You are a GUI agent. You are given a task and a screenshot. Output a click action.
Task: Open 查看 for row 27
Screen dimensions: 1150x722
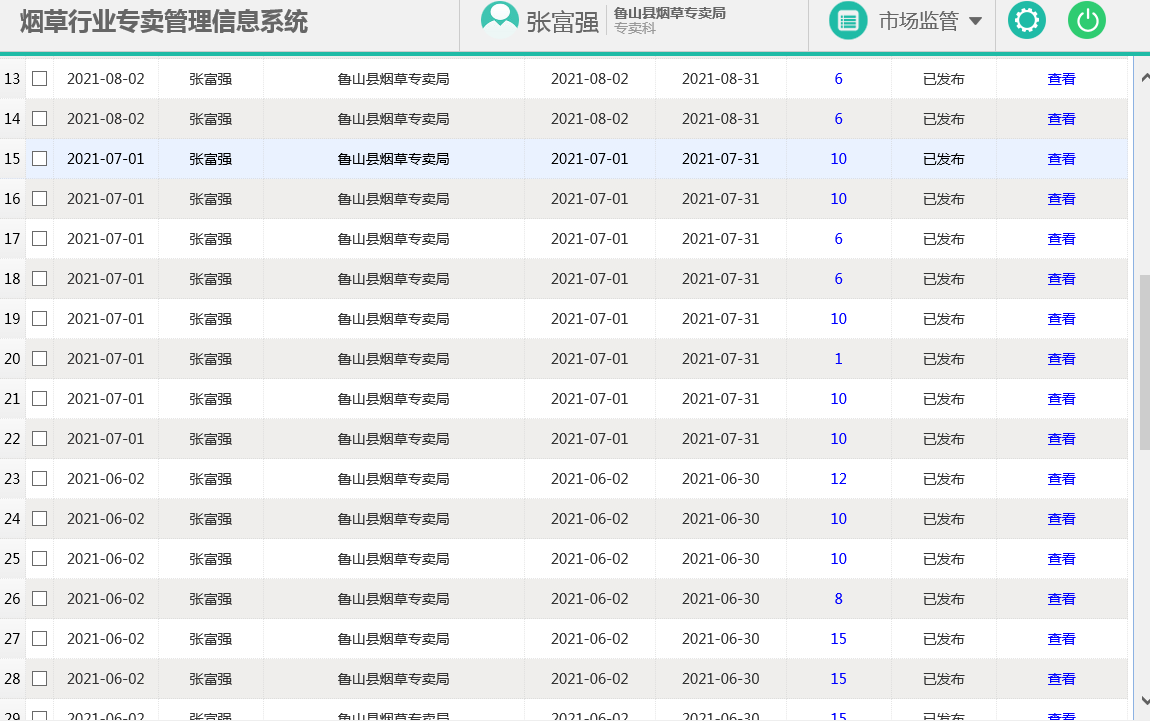tap(1061, 639)
